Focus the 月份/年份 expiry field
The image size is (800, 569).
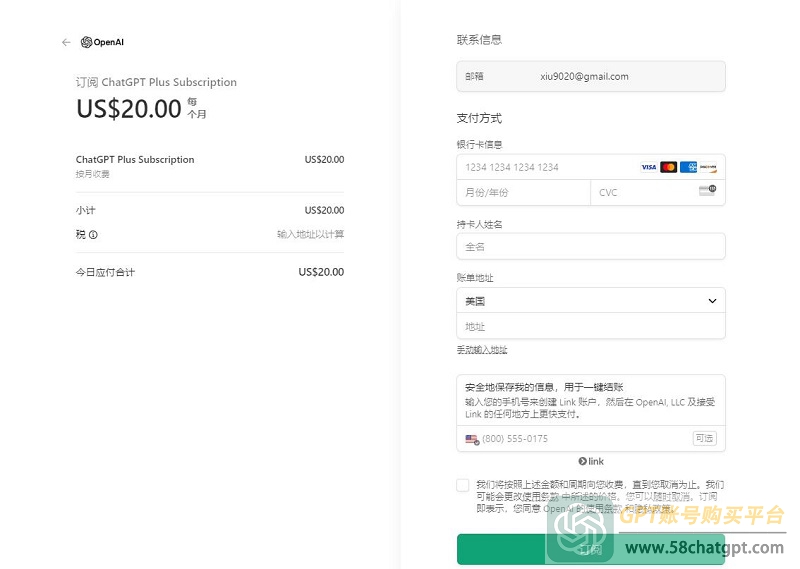[523, 192]
